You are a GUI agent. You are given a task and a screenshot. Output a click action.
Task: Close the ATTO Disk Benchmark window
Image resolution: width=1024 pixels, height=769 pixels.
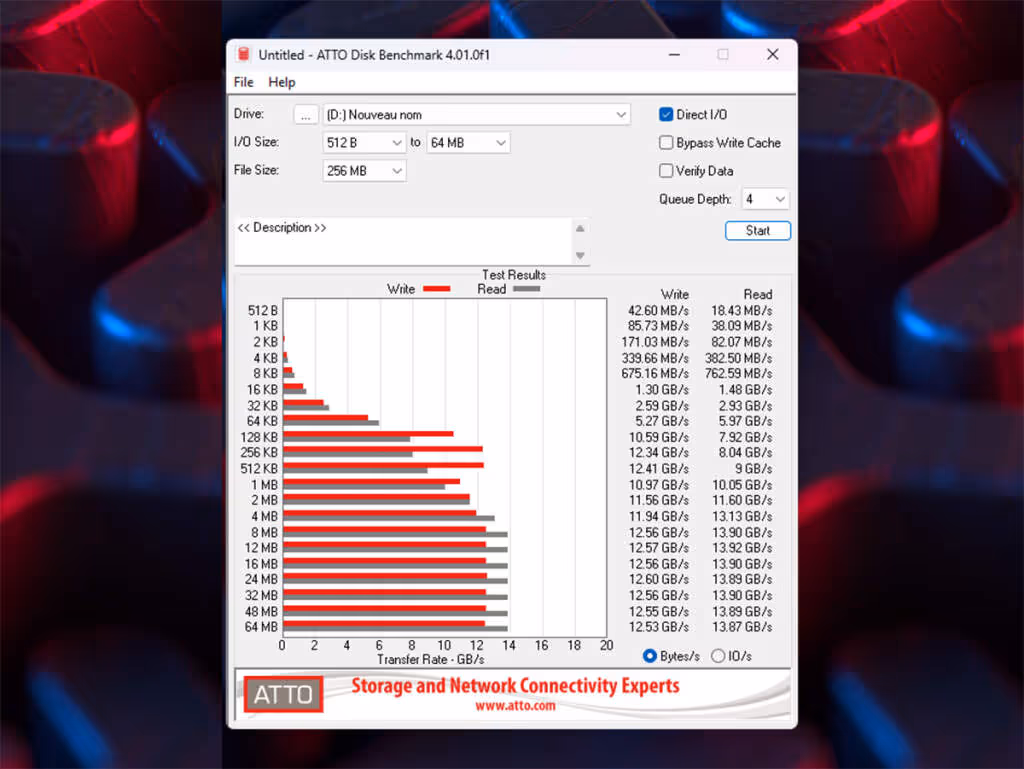(x=773, y=54)
